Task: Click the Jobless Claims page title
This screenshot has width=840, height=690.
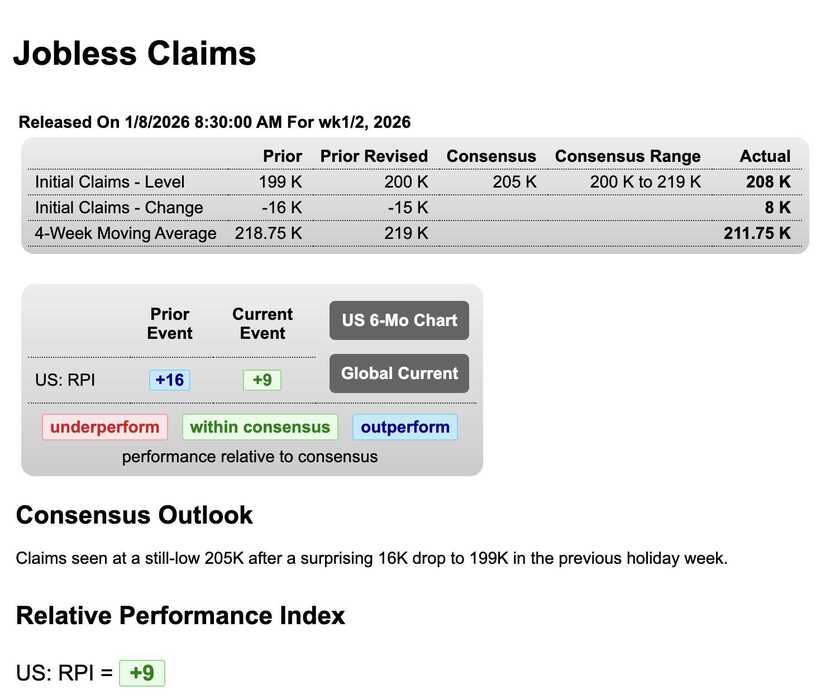Action: [x=135, y=53]
